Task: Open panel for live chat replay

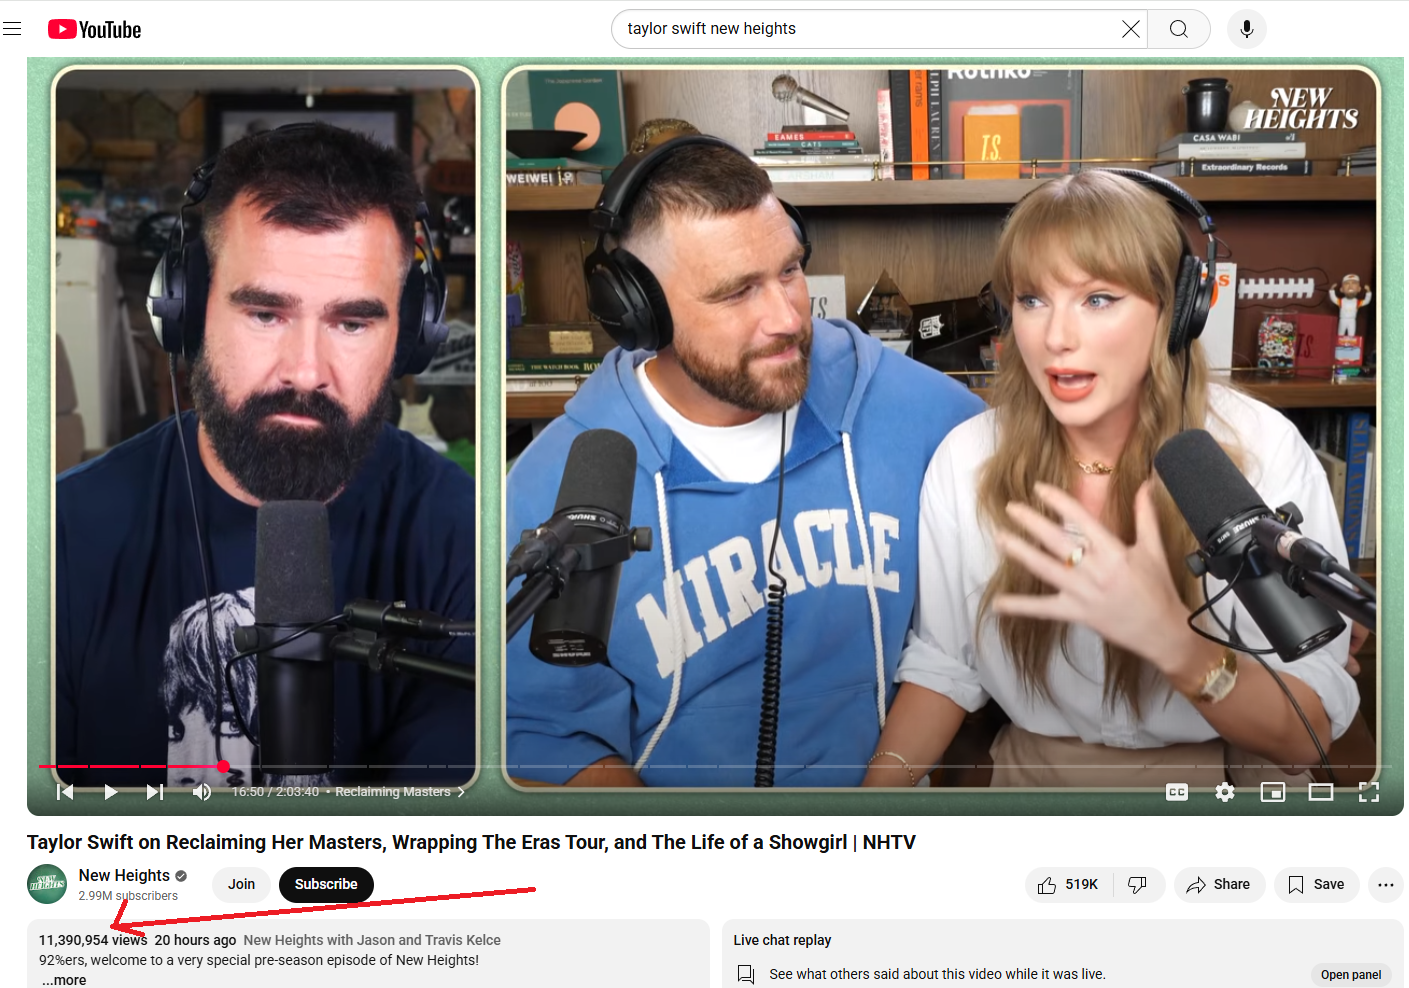Action: (x=1350, y=974)
